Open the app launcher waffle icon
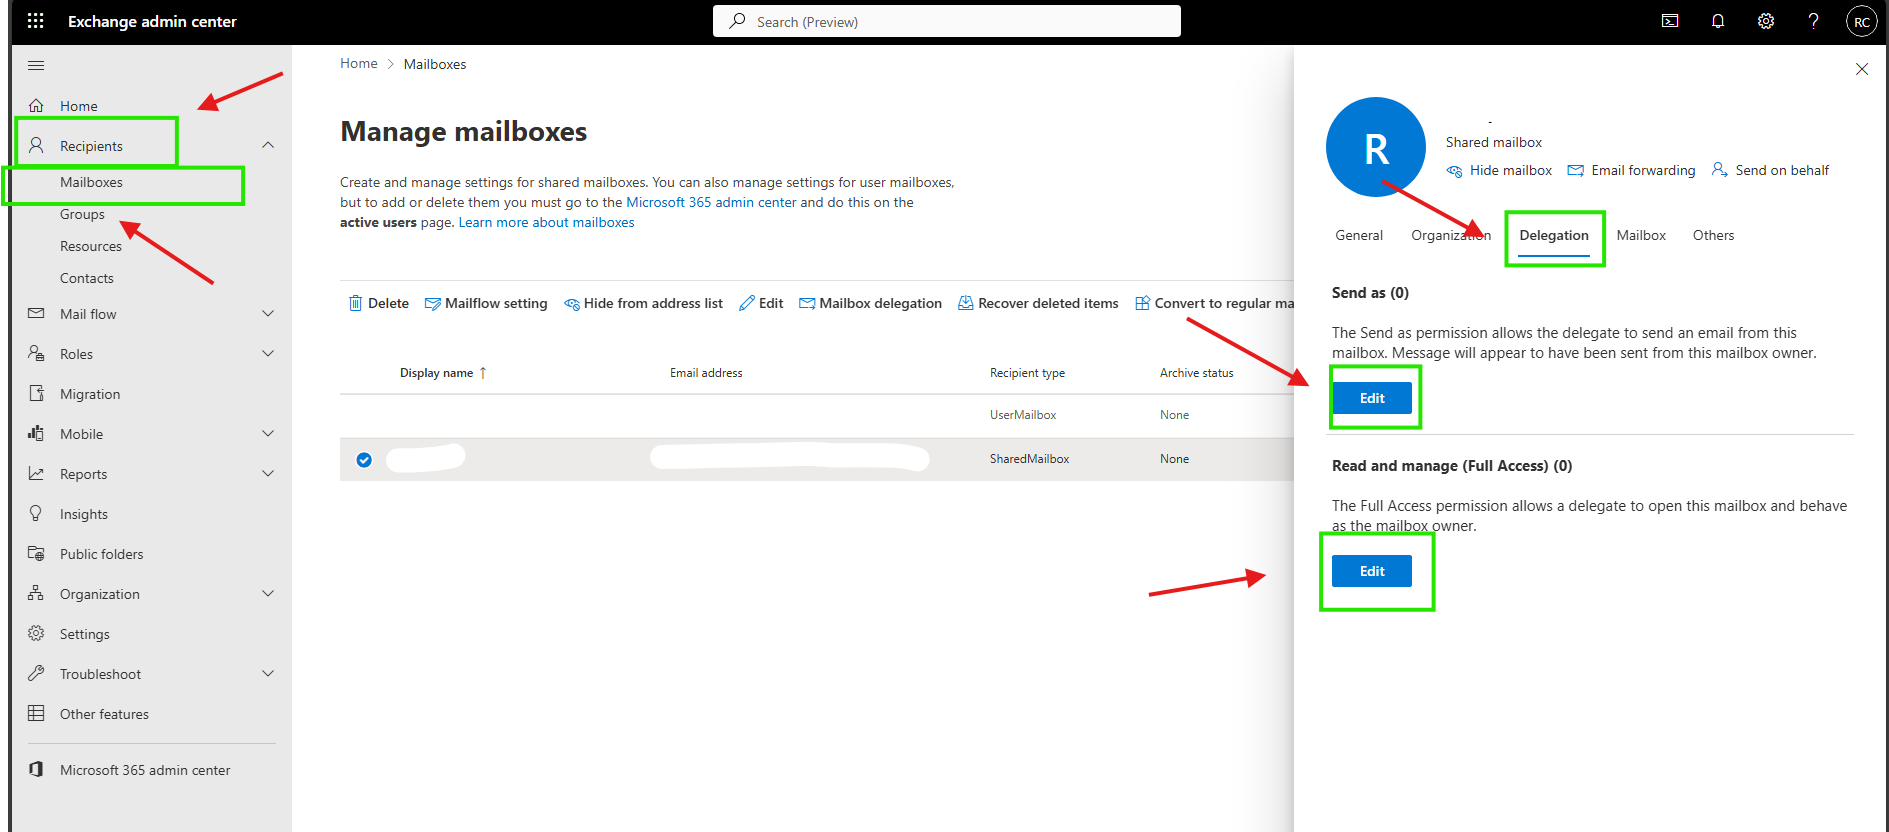Image resolution: width=1889 pixels, height=832 pixels. pyautogui.click(x=36, y=21)
